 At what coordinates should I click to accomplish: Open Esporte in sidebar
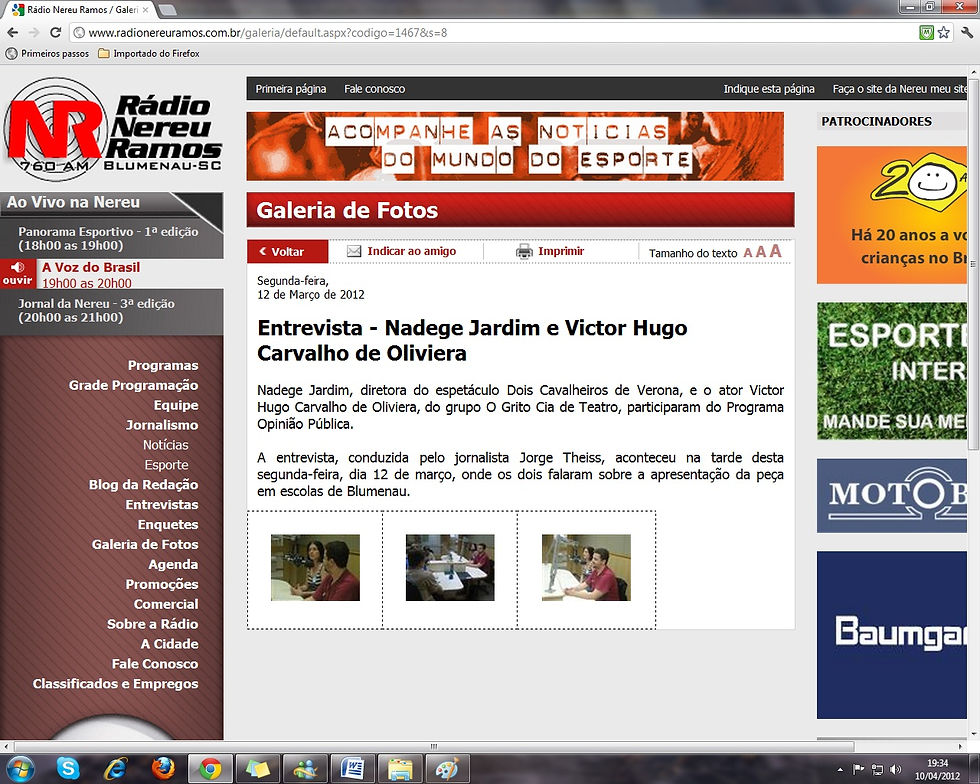pyautogui.click(x=166, y=465)
